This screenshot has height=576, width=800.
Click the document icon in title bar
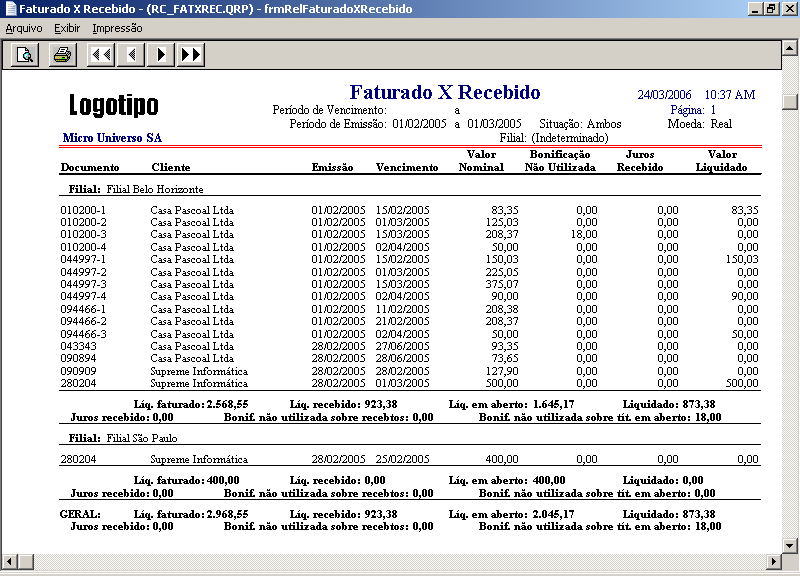(10, 9)
